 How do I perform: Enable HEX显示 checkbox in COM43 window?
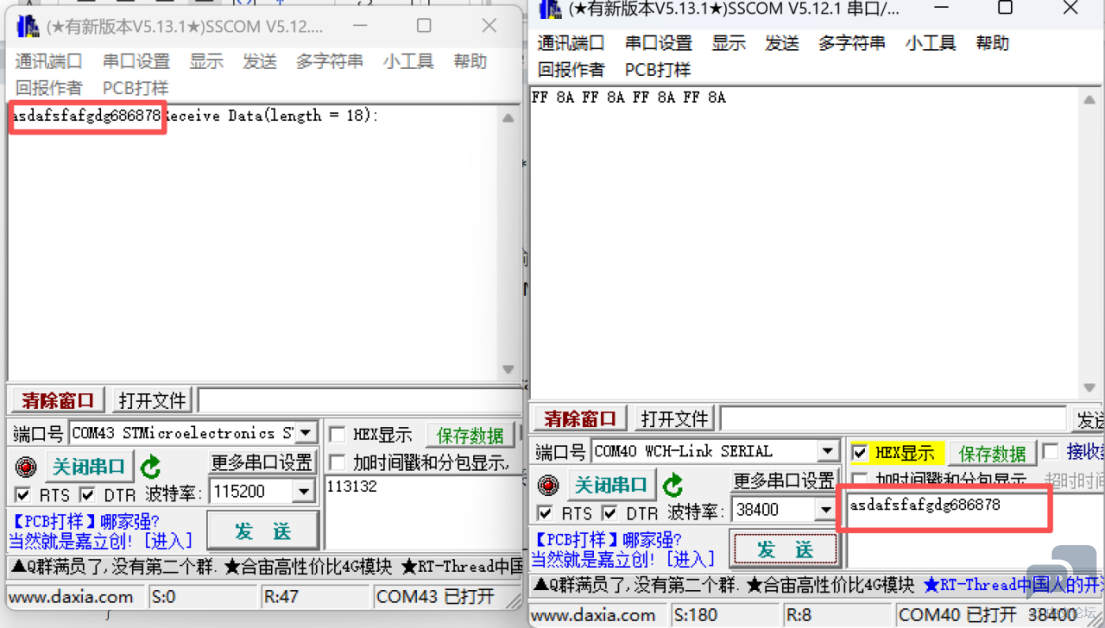[x=338, y=434]
